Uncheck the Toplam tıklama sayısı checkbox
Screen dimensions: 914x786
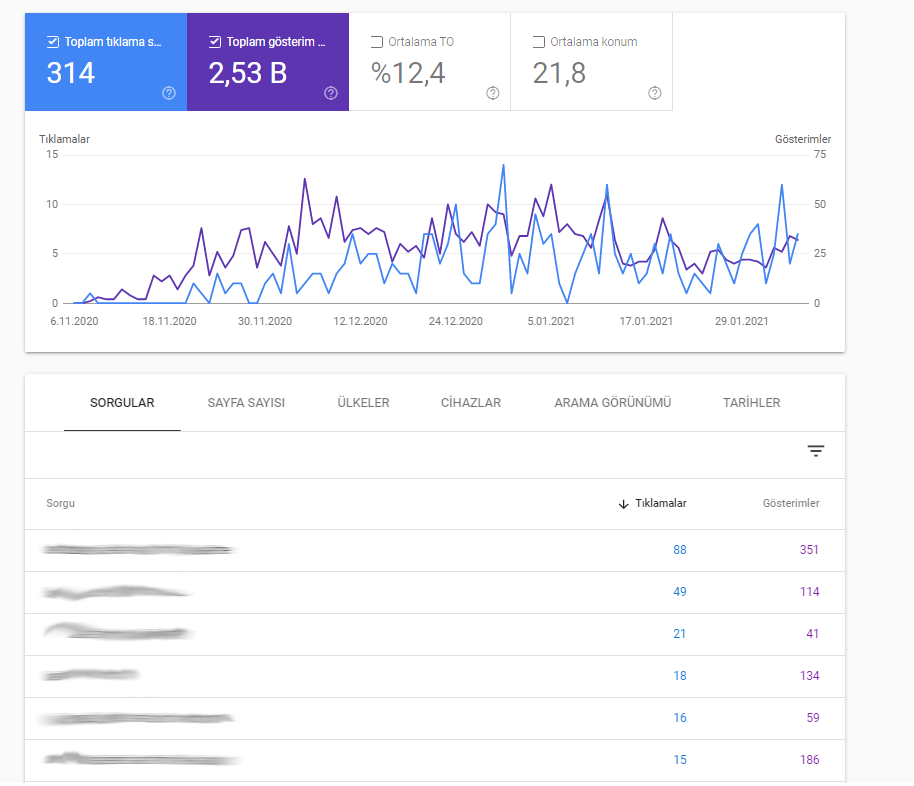click(53, 42)
